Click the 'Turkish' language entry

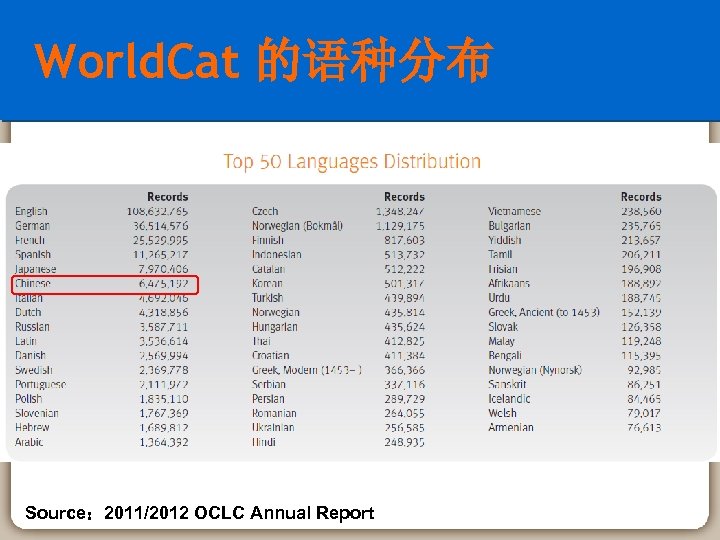267,298
